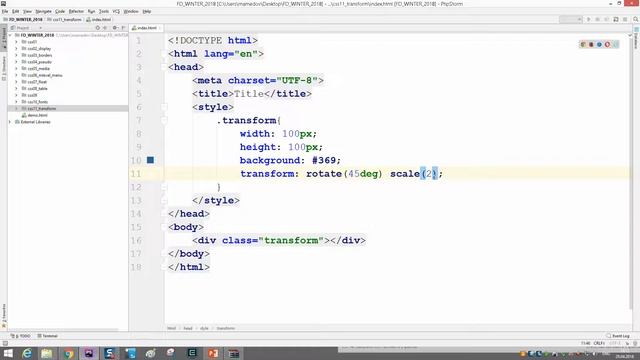Expand the css03_borders folder

coord(16,55)
